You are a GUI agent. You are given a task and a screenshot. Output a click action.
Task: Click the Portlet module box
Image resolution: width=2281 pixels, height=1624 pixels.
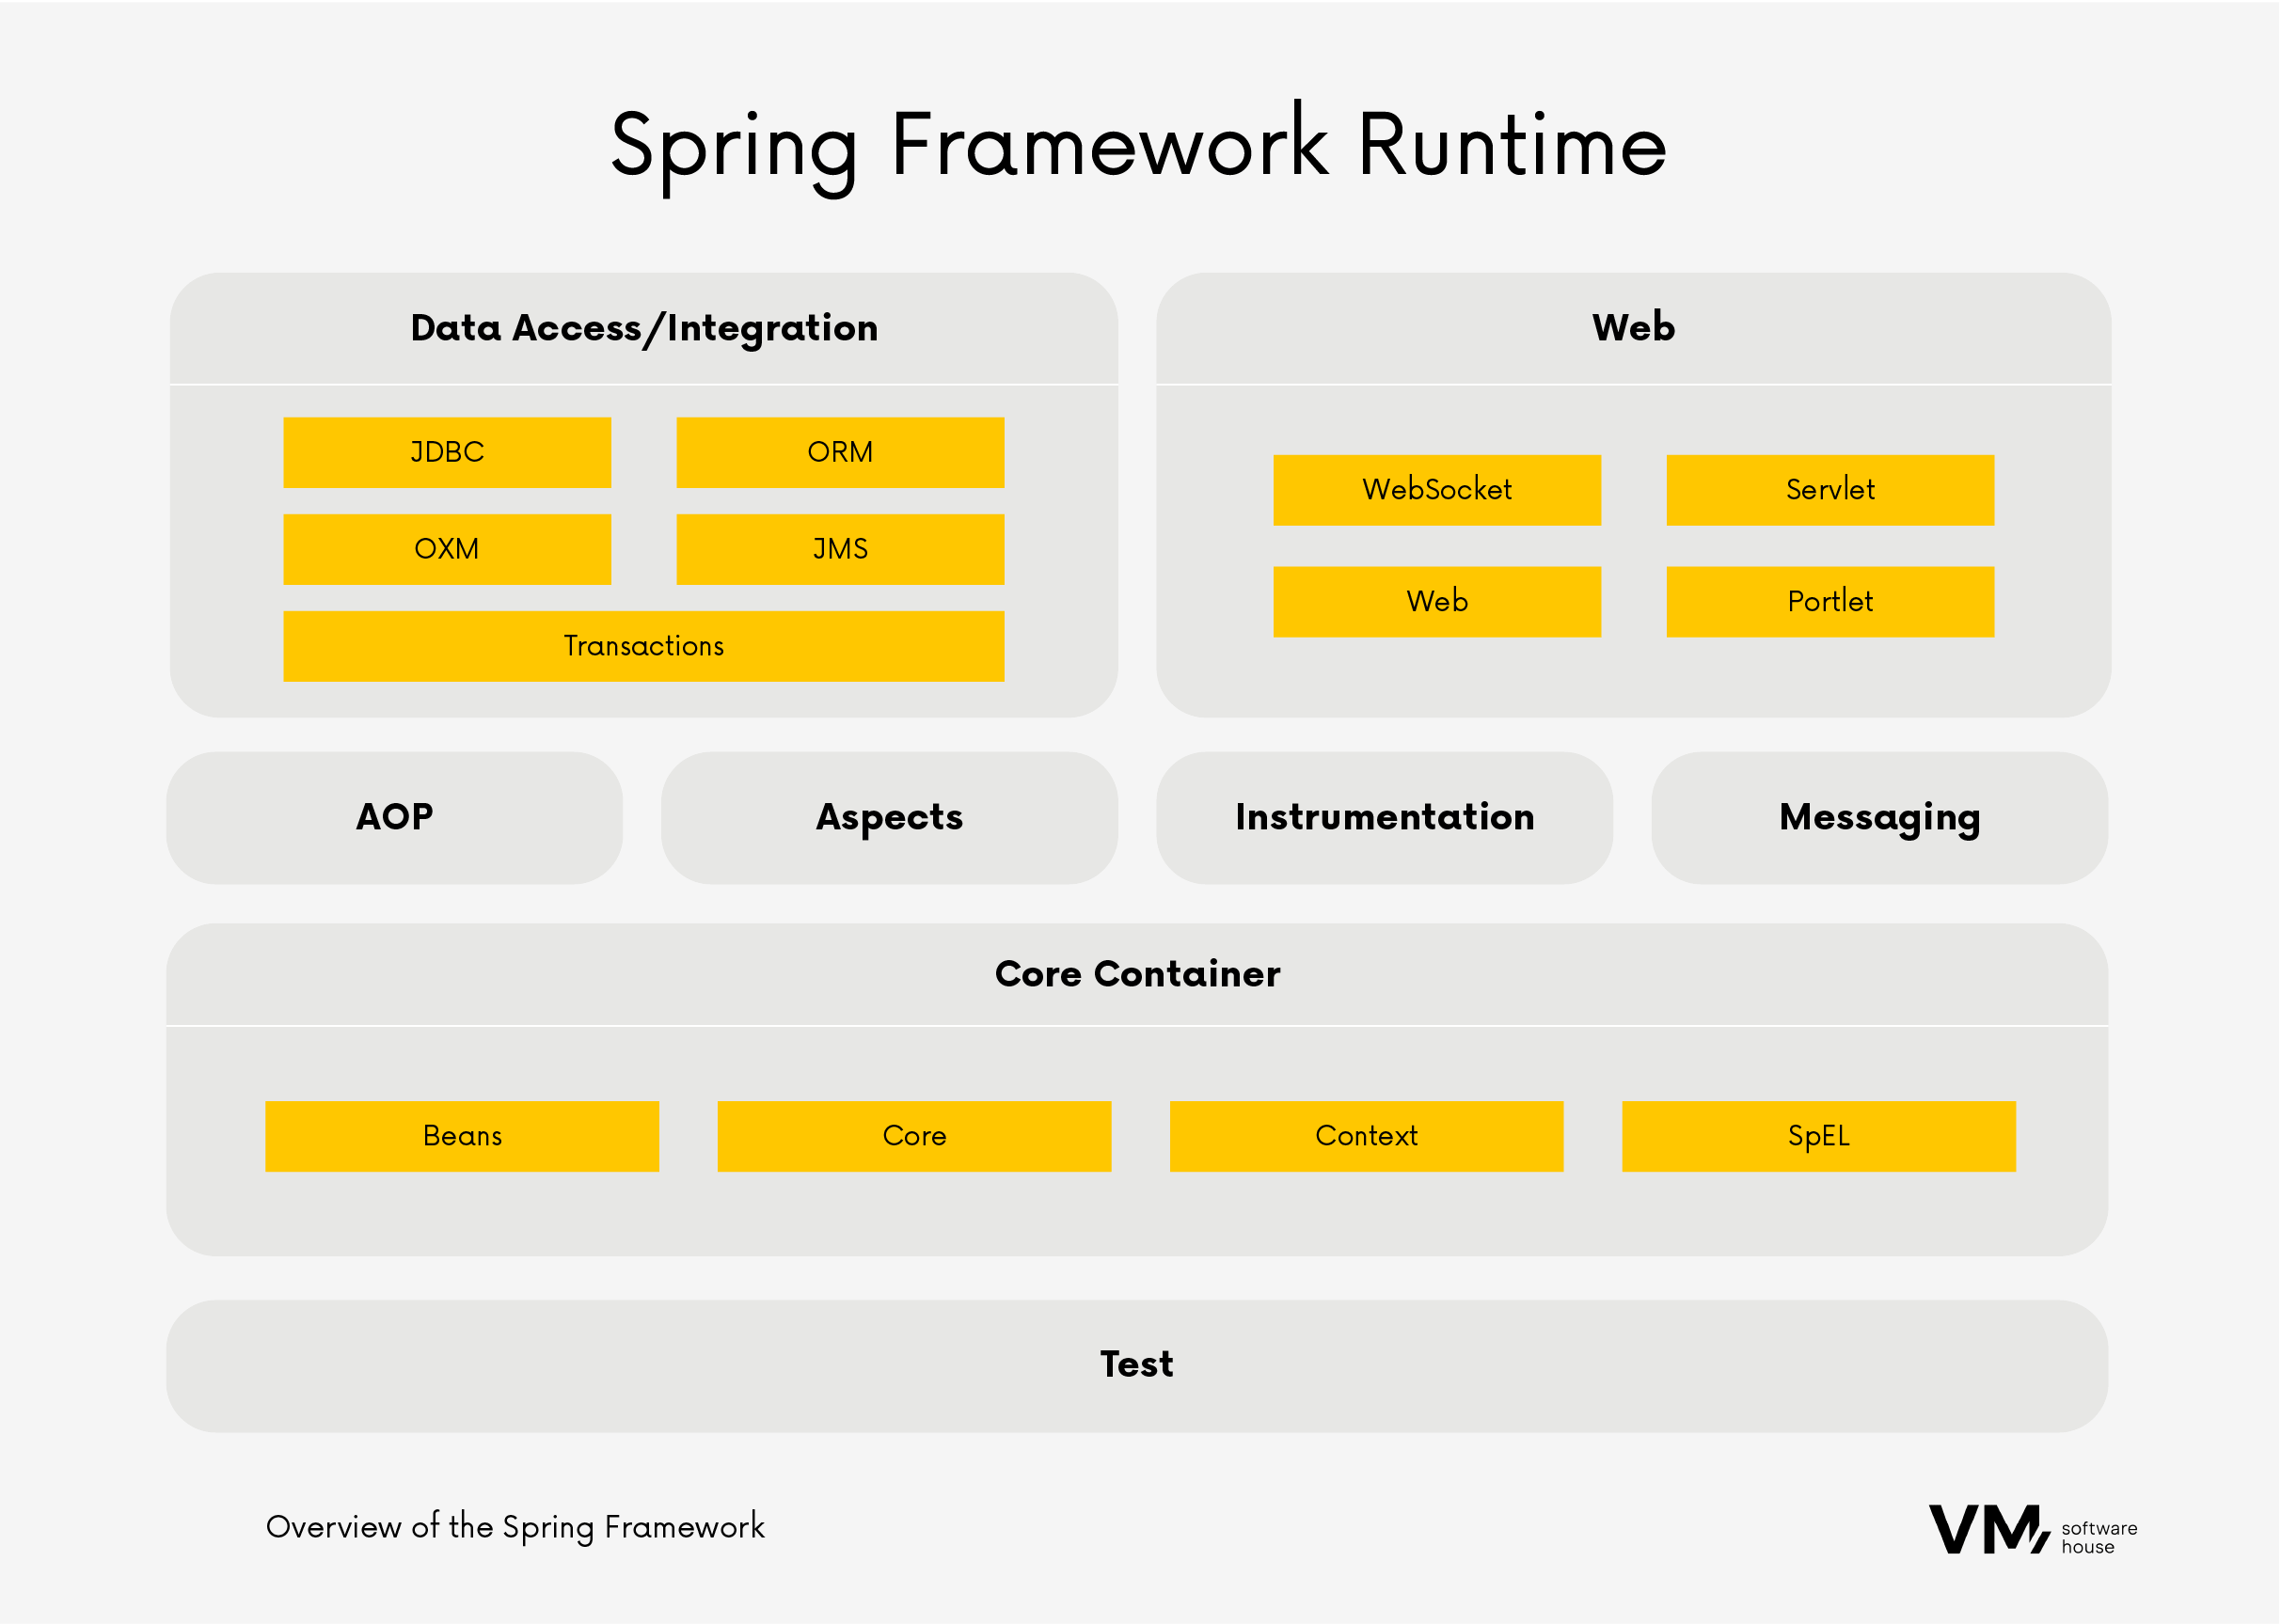pos(1829,601)
